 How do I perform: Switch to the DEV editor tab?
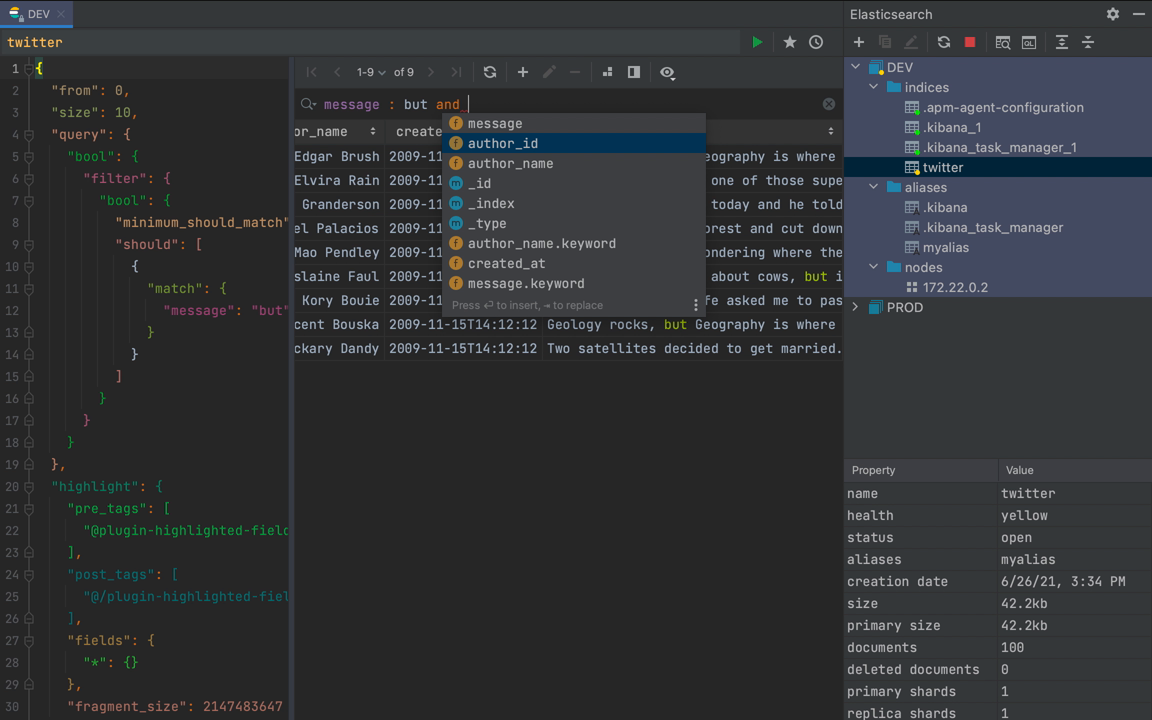tap(37, 14)
